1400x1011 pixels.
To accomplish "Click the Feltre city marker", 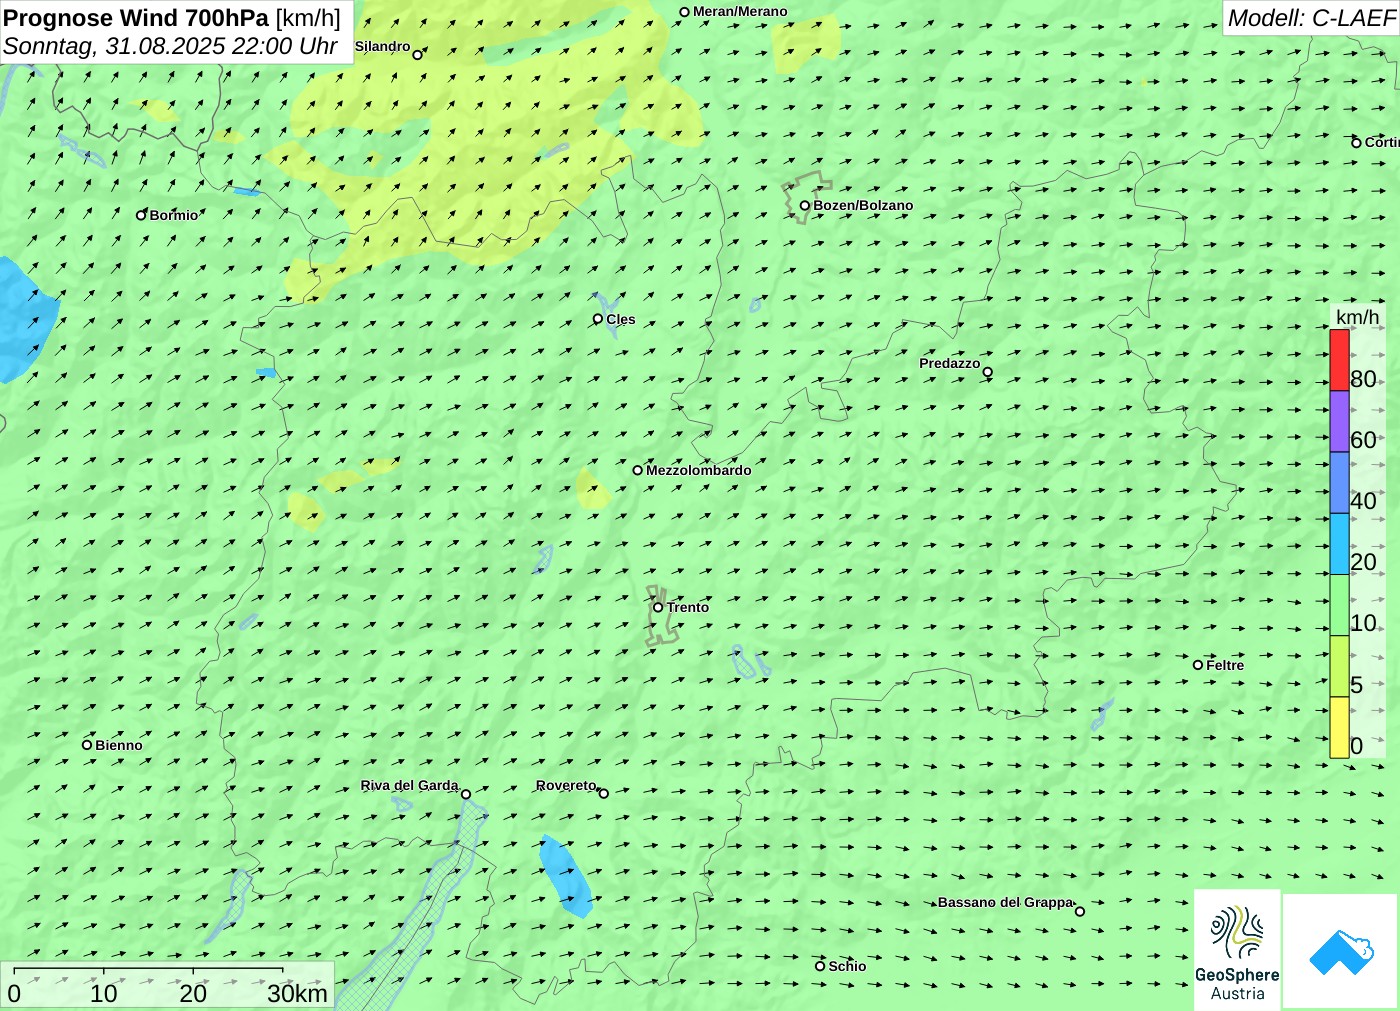I will (x=1198, y=665).
